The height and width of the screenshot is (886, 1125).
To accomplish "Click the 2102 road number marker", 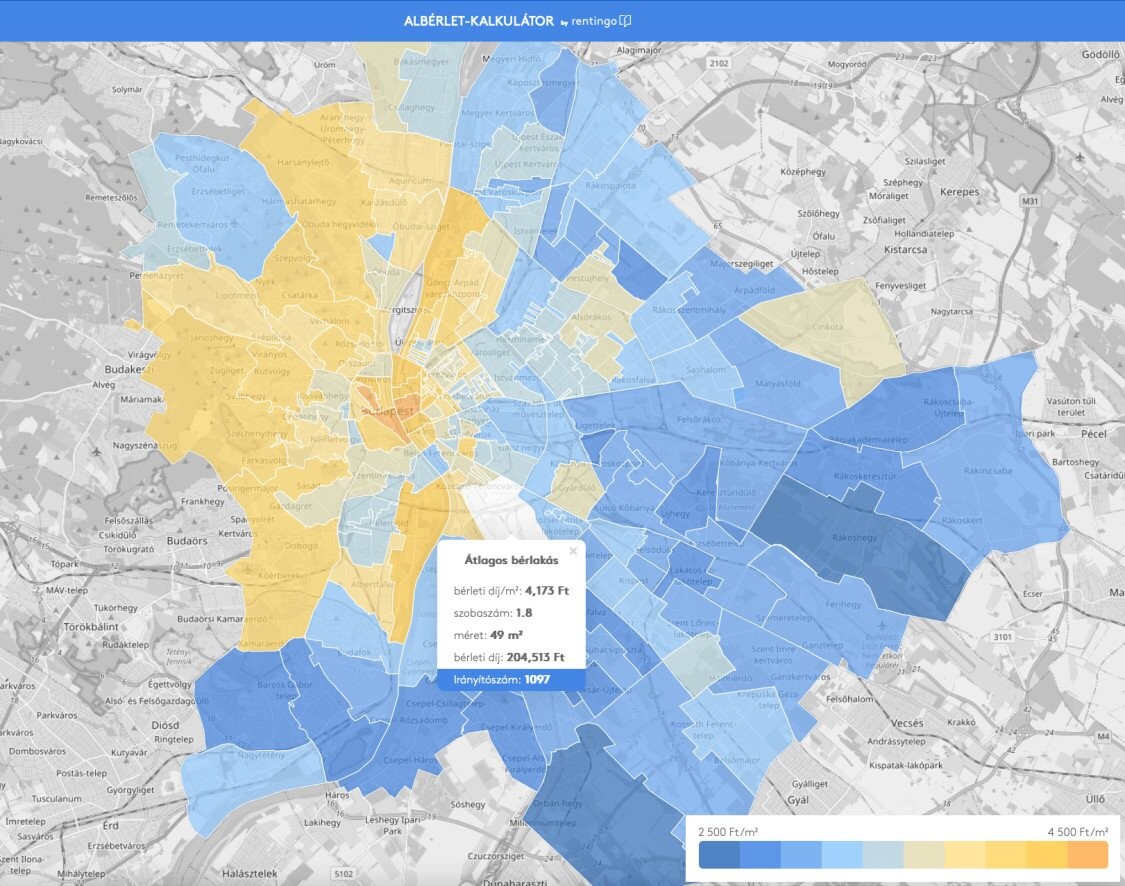I will click(718, 63).
